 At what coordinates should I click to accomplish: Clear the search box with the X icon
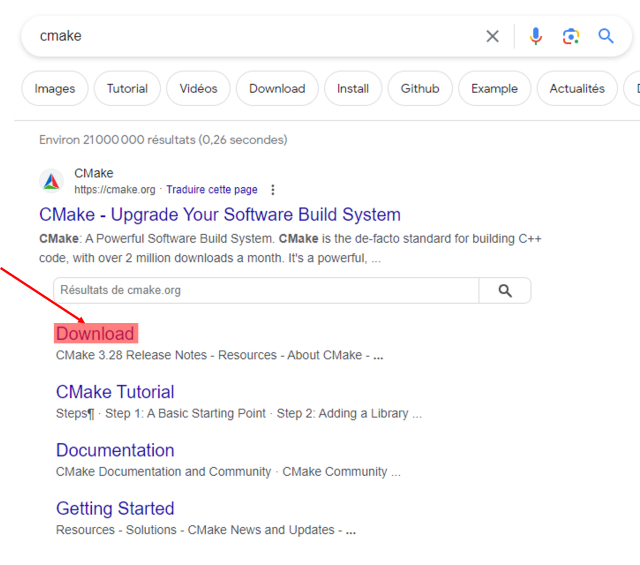(x=492, y=36)
